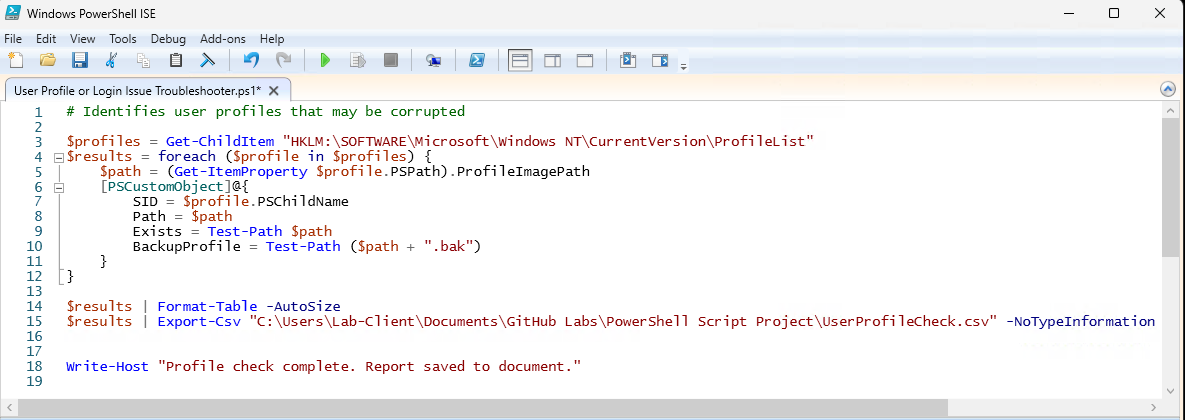
Task: Collapse the foreach block on line 4
Action: pyautogui.click(x=57, y=157)
